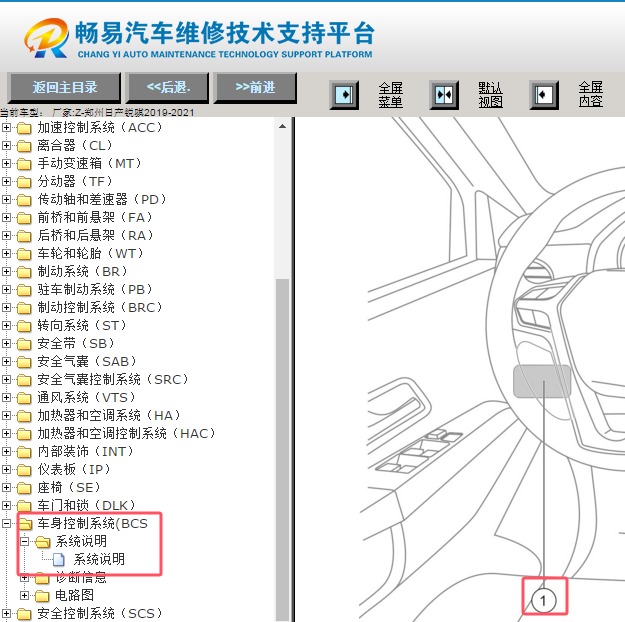Open the 全屏菜单 link

[x=391, y=95]
